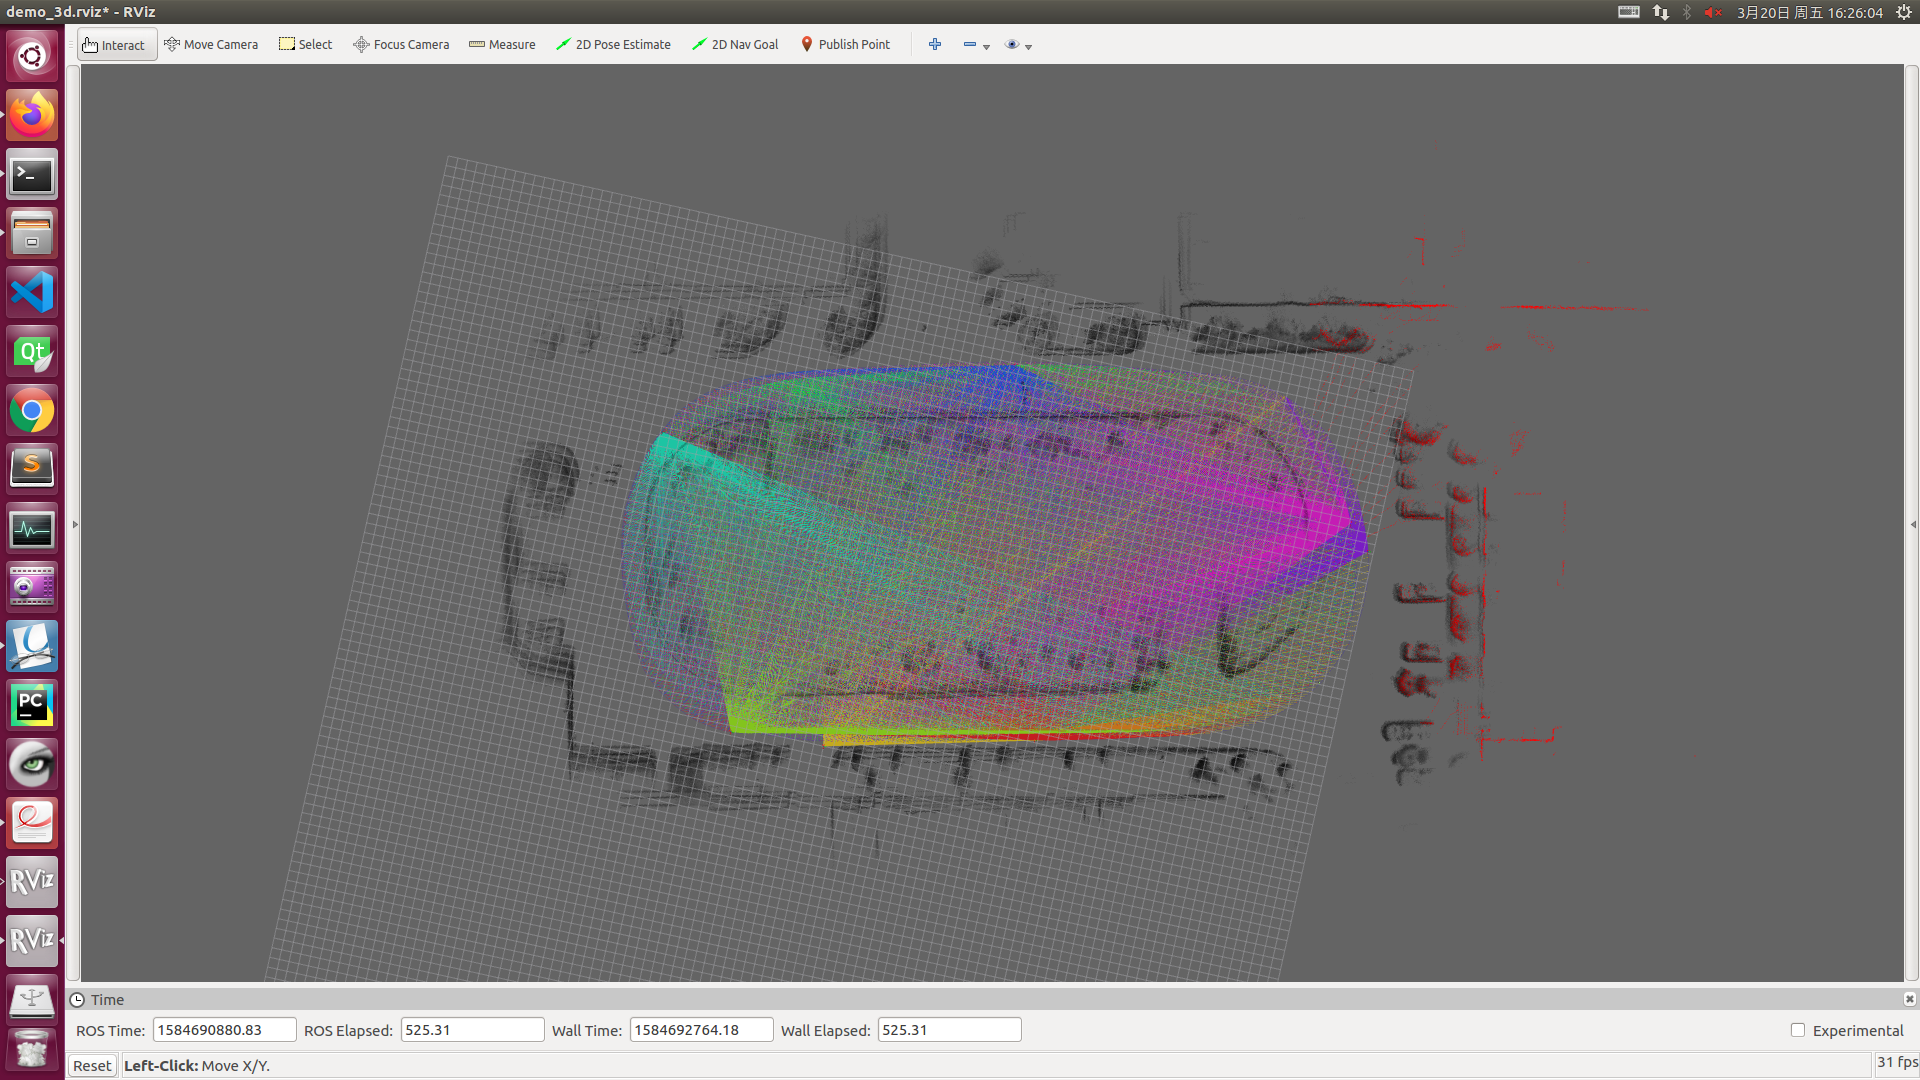Launch Visual Studio Code from dock
The image size is (1920, 1080).
(32, 293)
